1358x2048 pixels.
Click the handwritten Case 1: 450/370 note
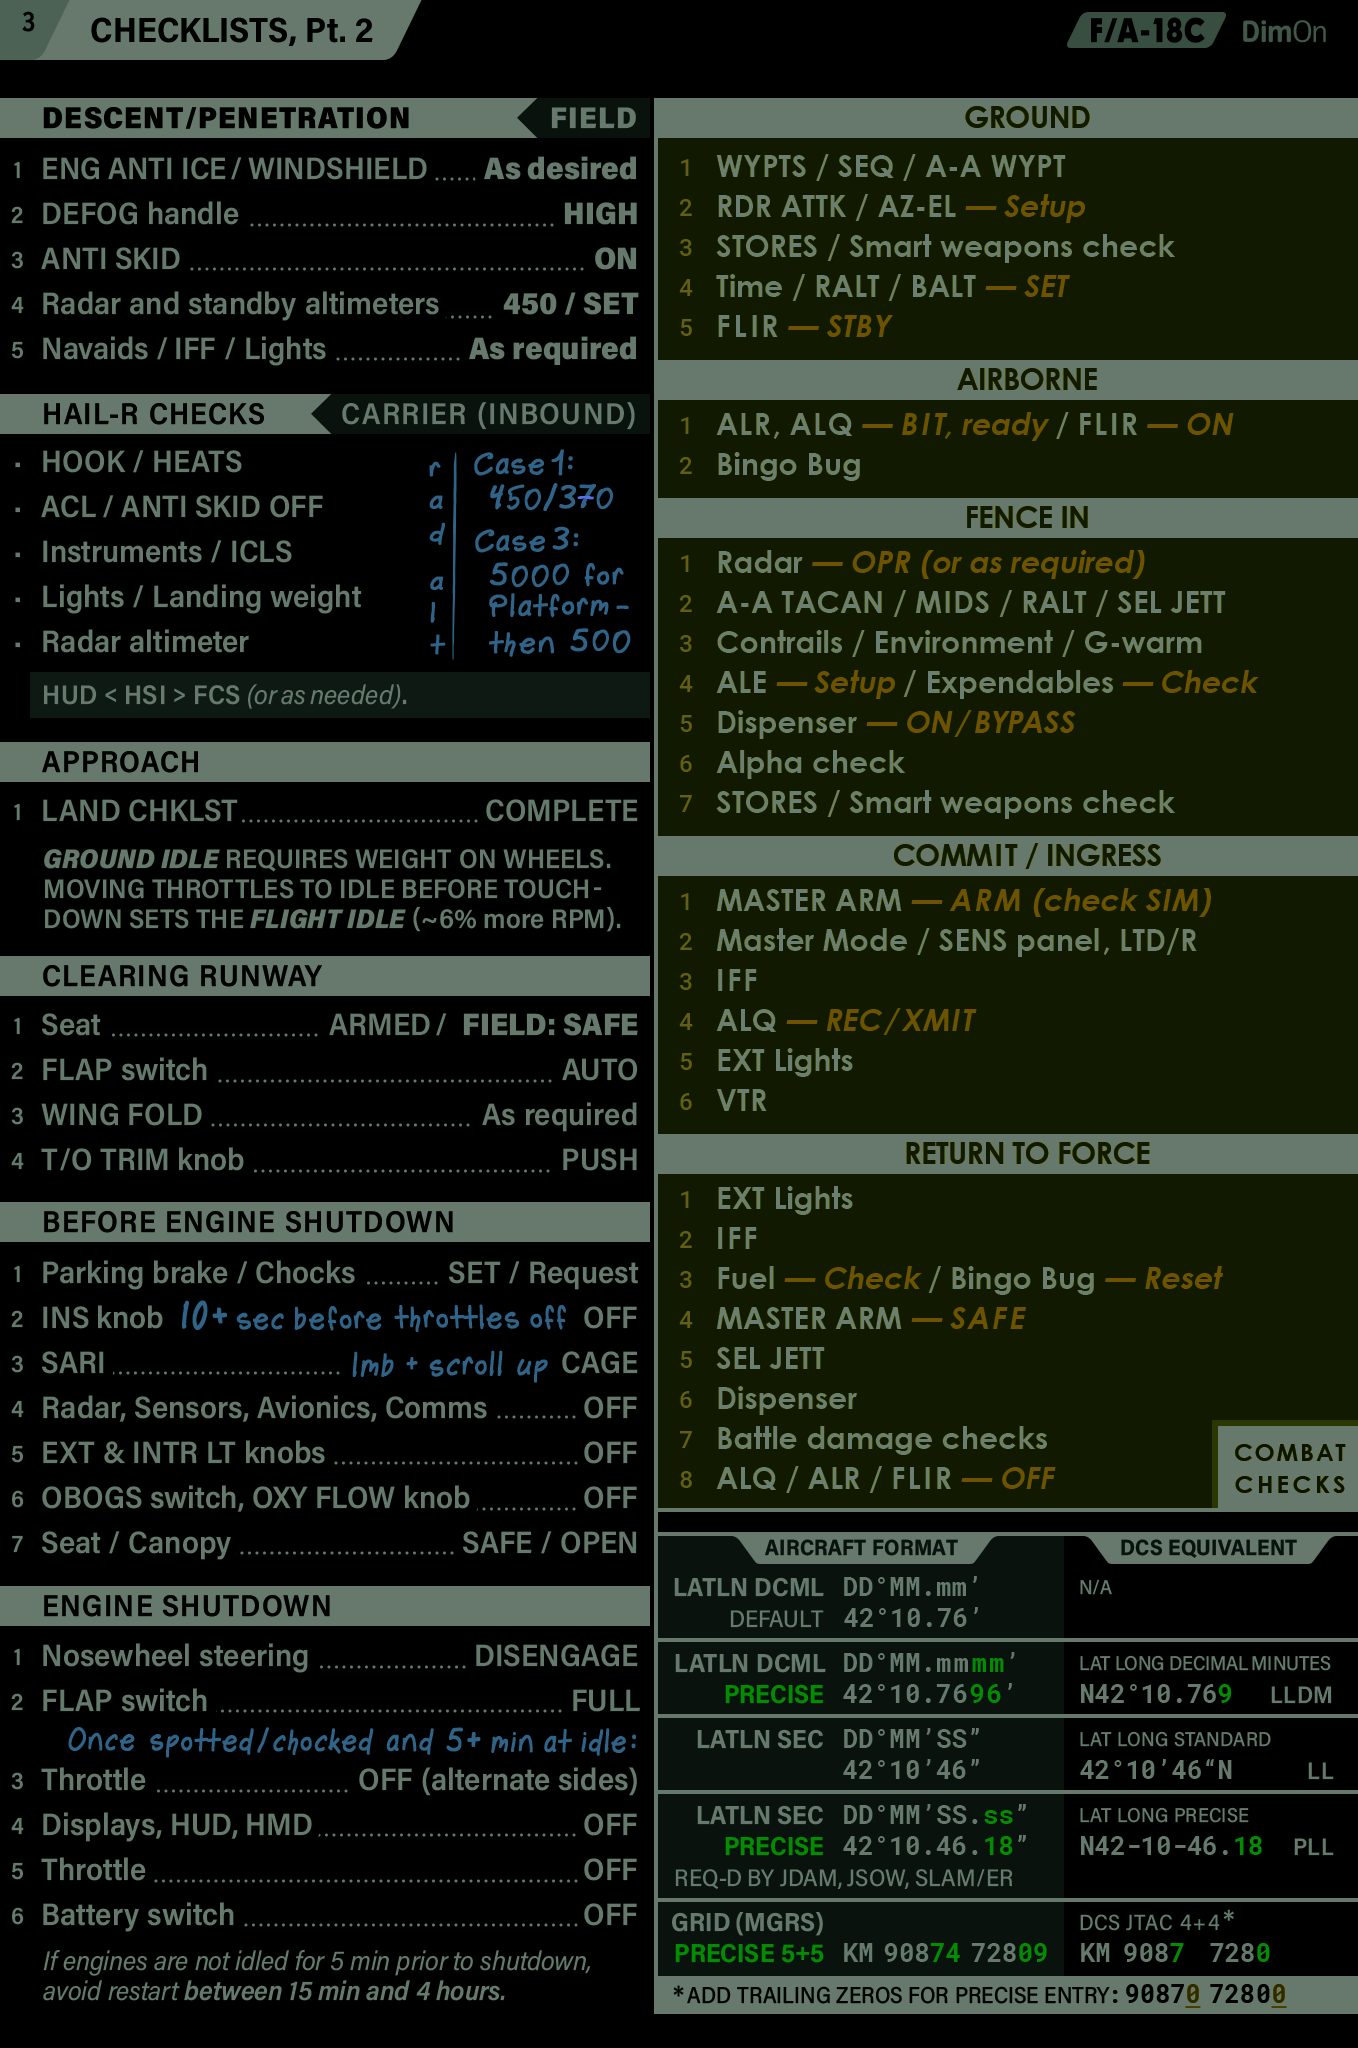[x=545, y=481]
